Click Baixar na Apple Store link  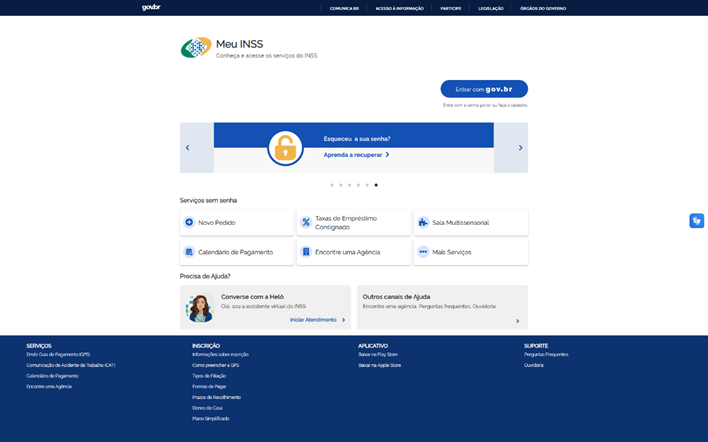[x=380, y=365]
